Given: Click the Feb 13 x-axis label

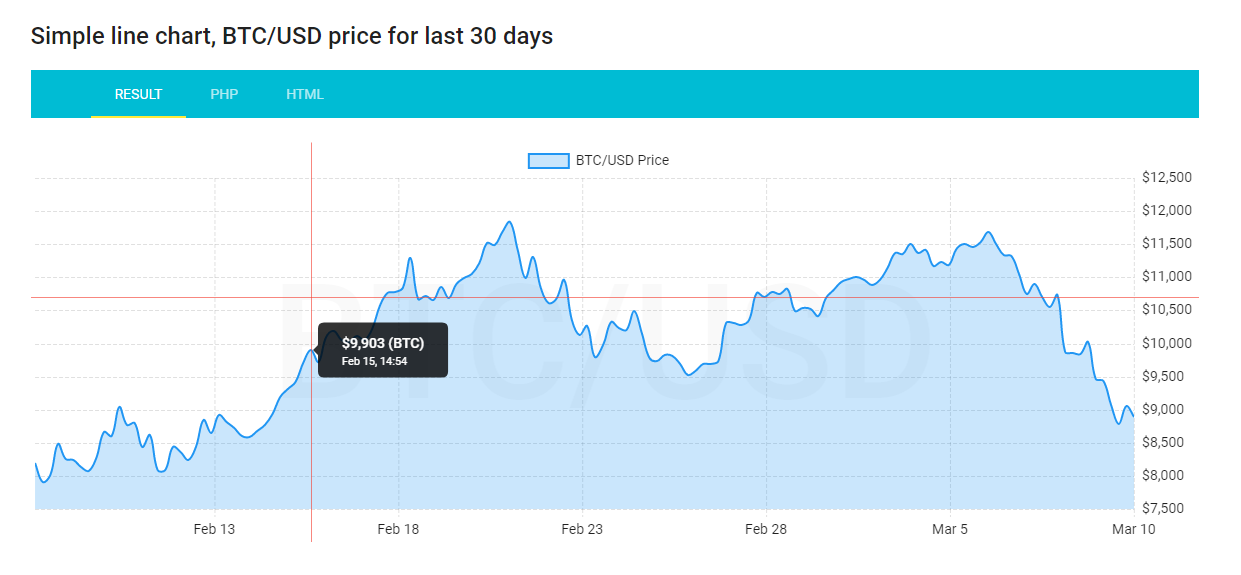Looking at the screenshot, I should tap(214, 529).
